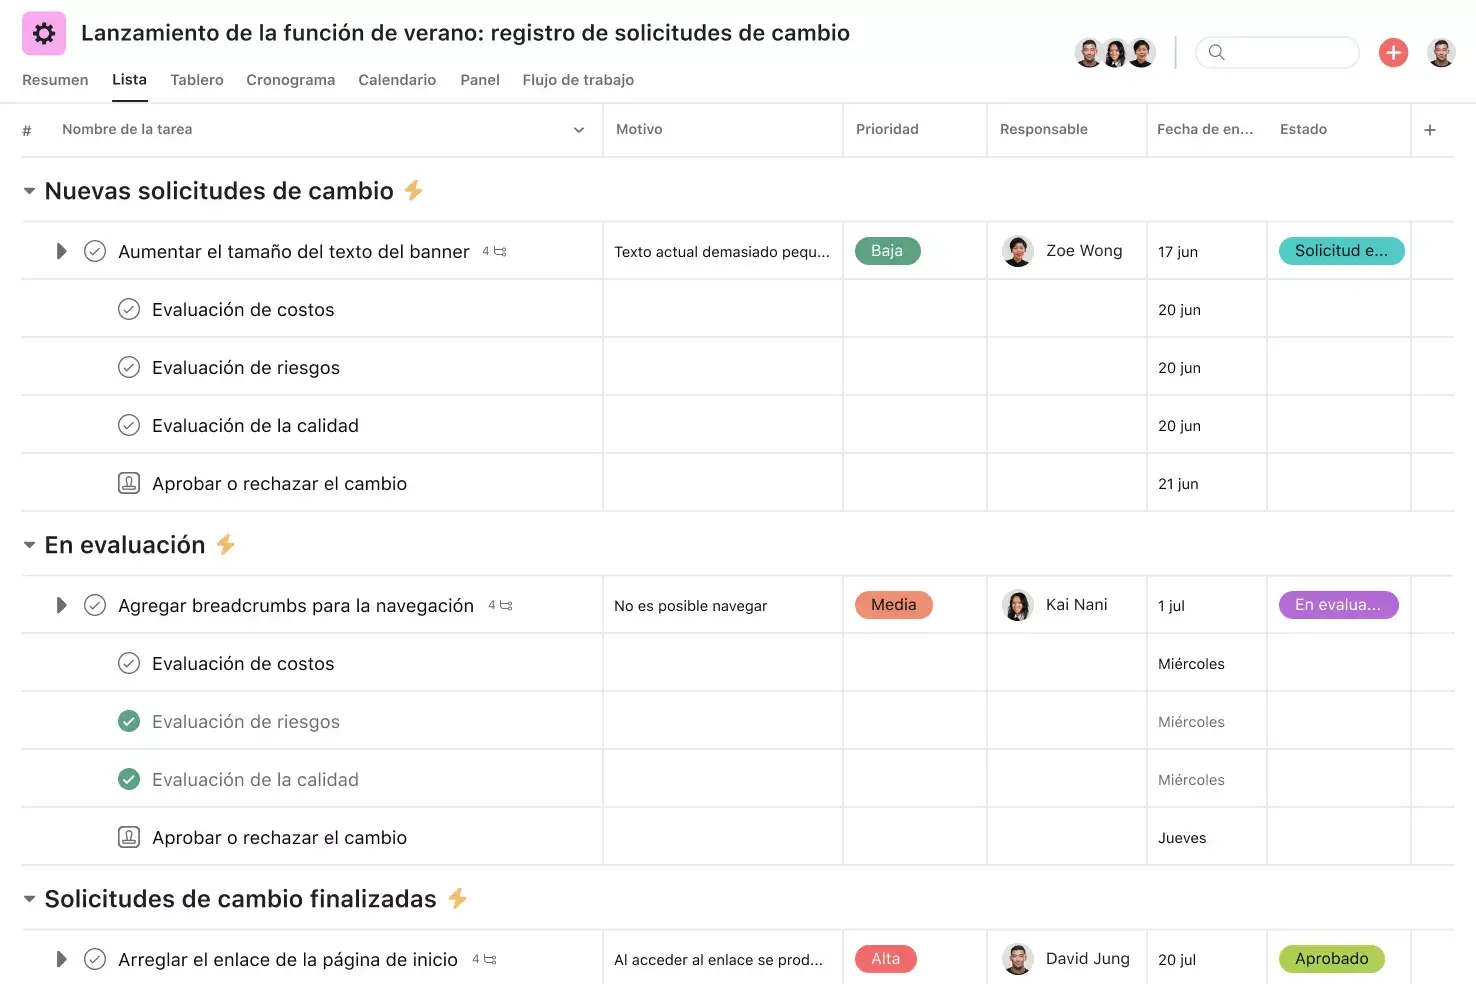Select the Lista tab

(x=129, y=80)
